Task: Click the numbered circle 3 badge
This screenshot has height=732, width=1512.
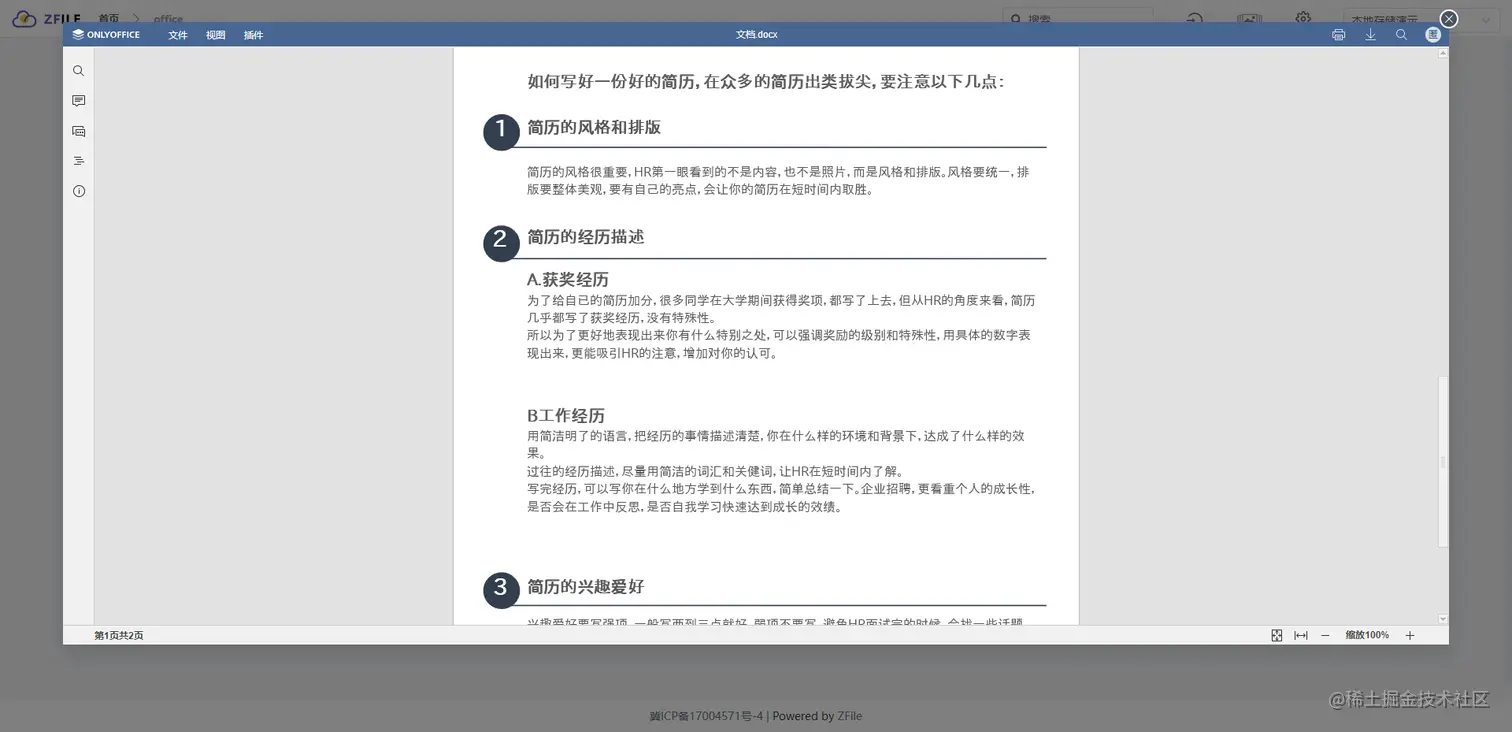Action: coord(501,590)
